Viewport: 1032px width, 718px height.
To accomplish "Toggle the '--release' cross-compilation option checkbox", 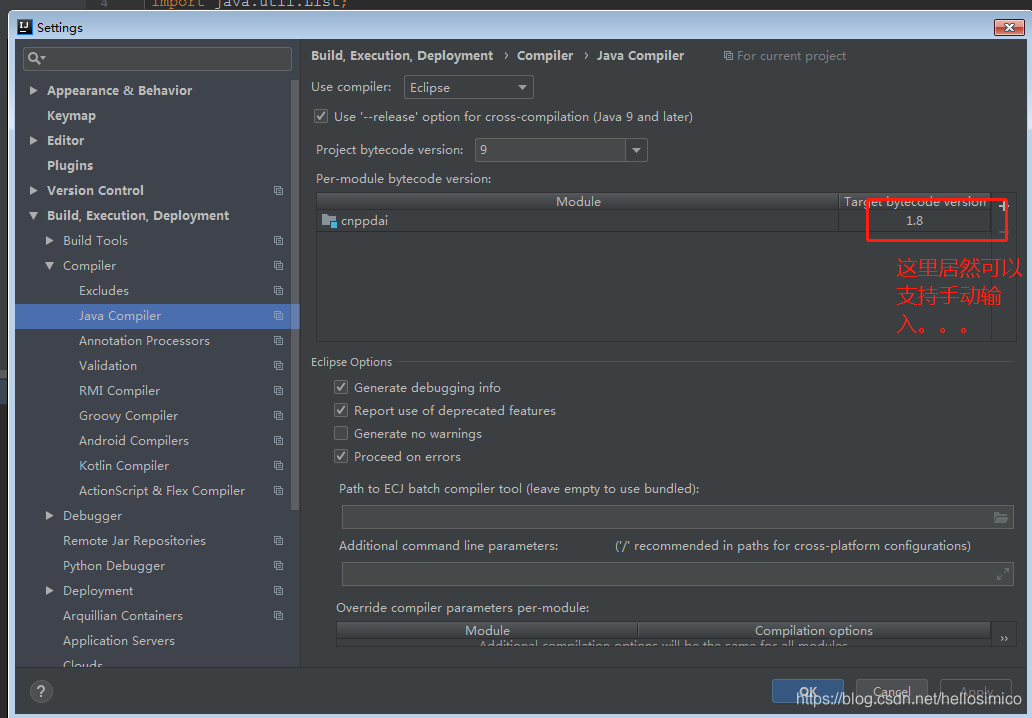I will coord(321,116).
